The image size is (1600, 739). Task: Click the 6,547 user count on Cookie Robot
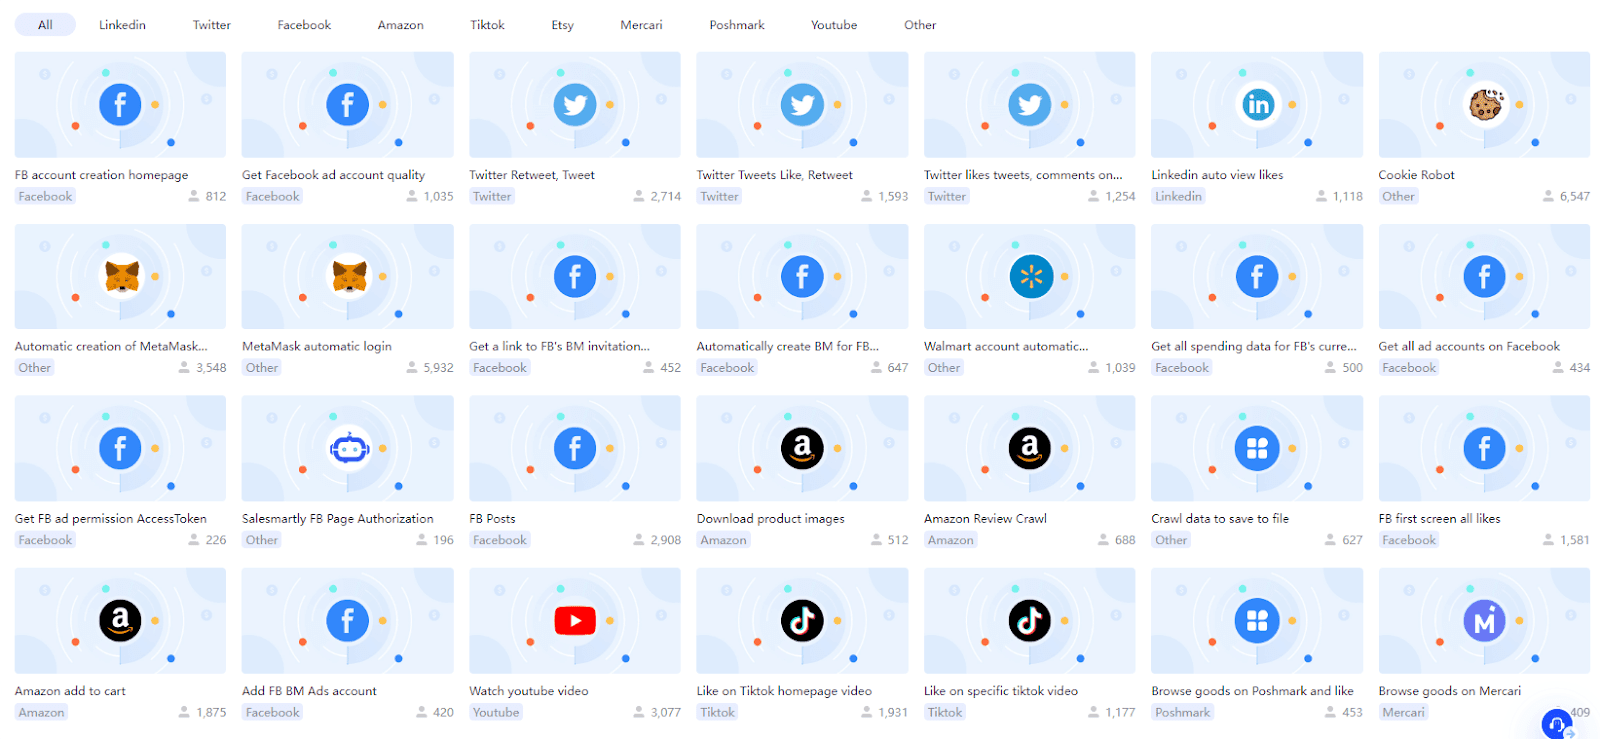coord(1574,197)
